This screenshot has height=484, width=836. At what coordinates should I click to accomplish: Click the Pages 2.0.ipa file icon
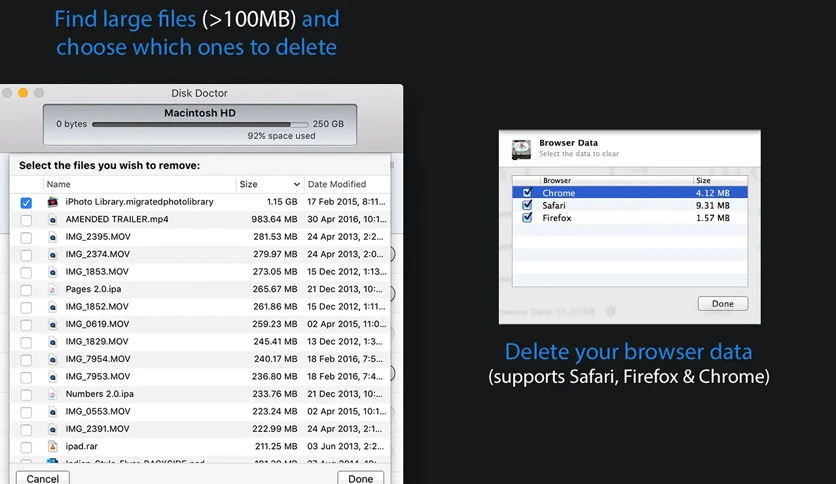coord(52,289)
